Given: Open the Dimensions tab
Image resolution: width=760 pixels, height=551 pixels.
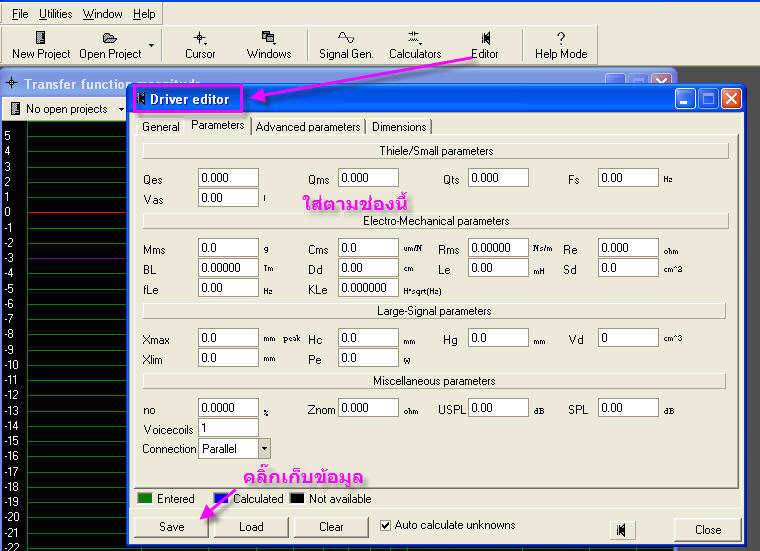Looking at the screenshot, I should click(x=399, y=127).
